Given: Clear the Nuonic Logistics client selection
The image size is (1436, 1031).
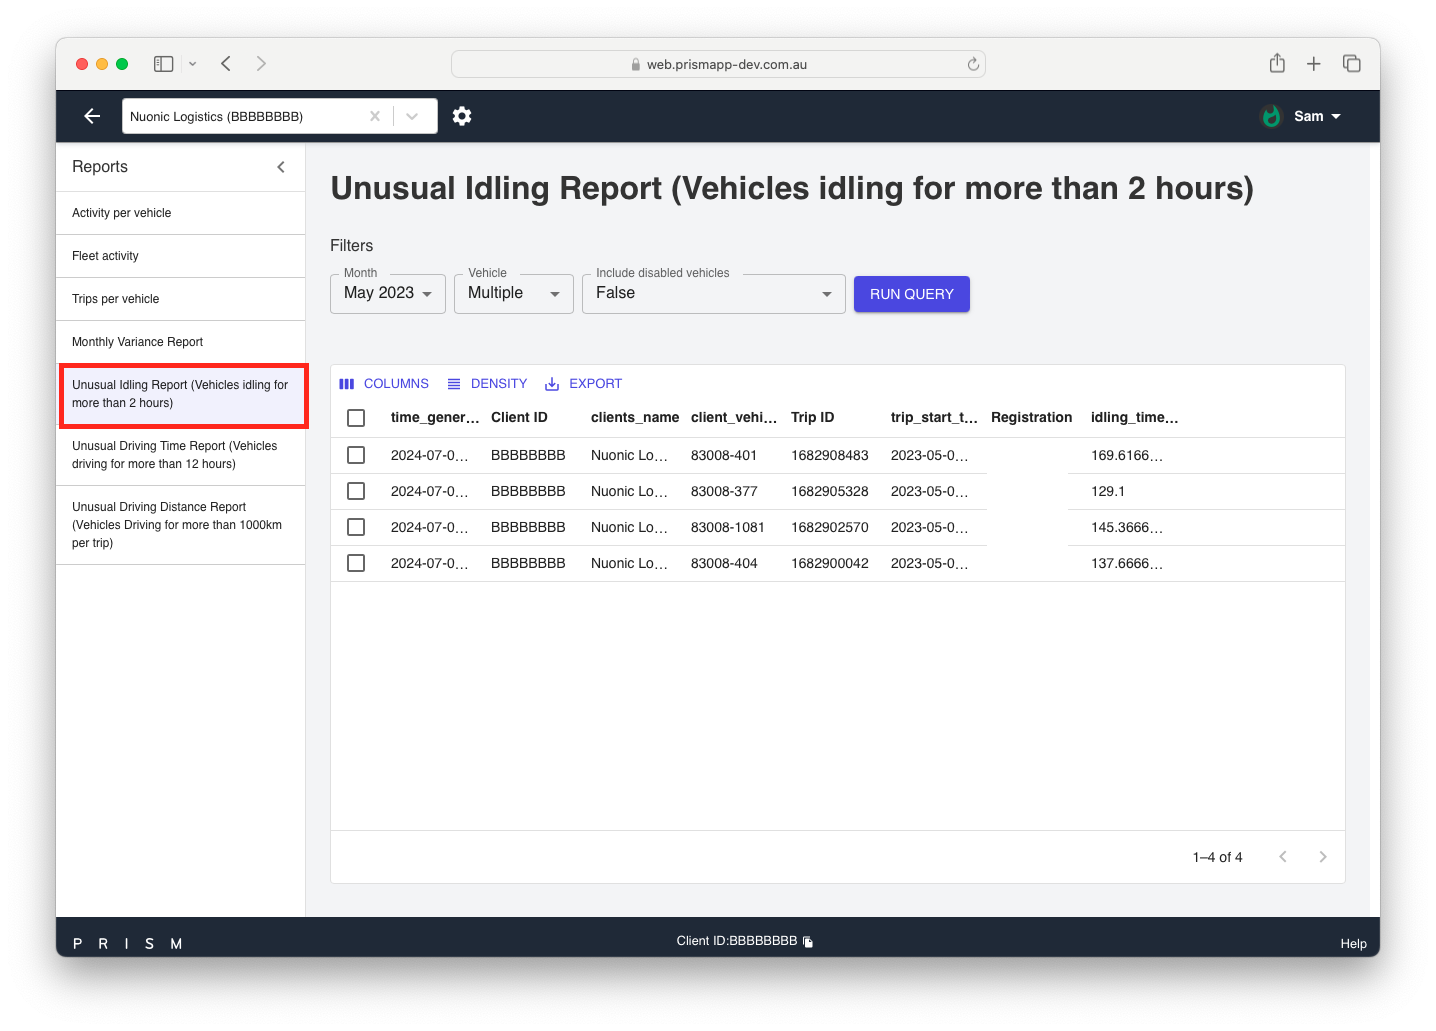Looking at the screenshot, I should 375,116.
